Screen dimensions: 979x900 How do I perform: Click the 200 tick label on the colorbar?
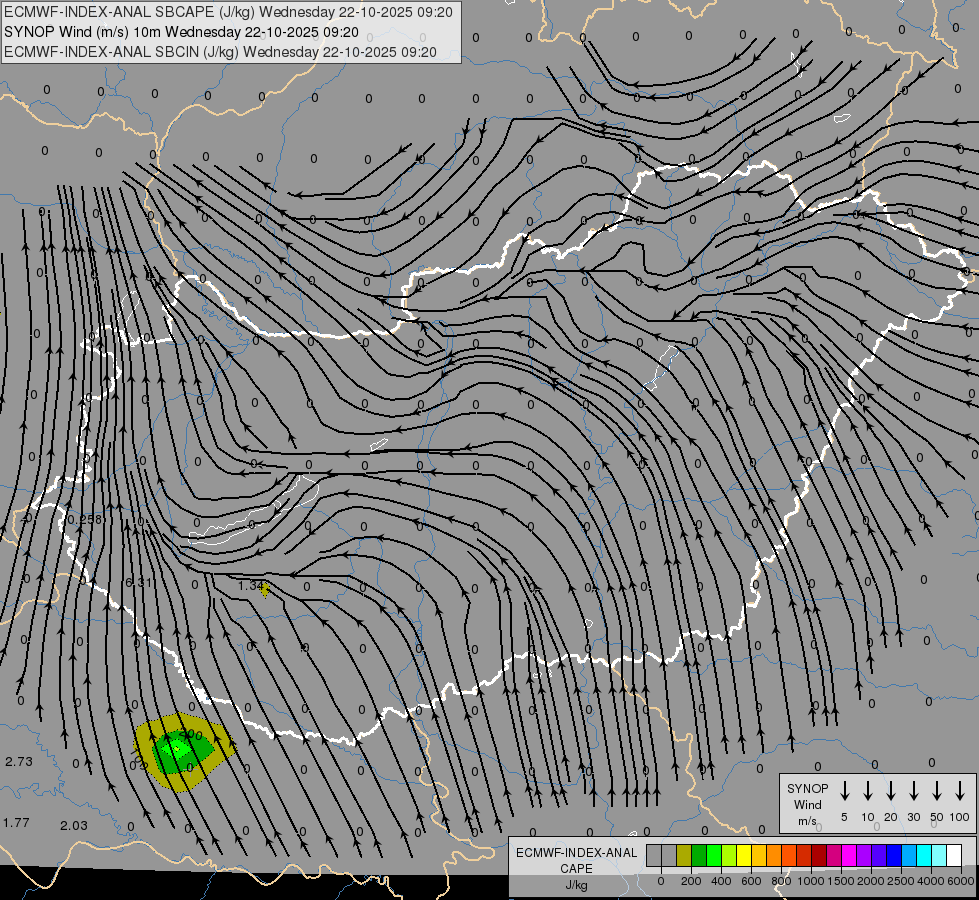click(691, 881)
